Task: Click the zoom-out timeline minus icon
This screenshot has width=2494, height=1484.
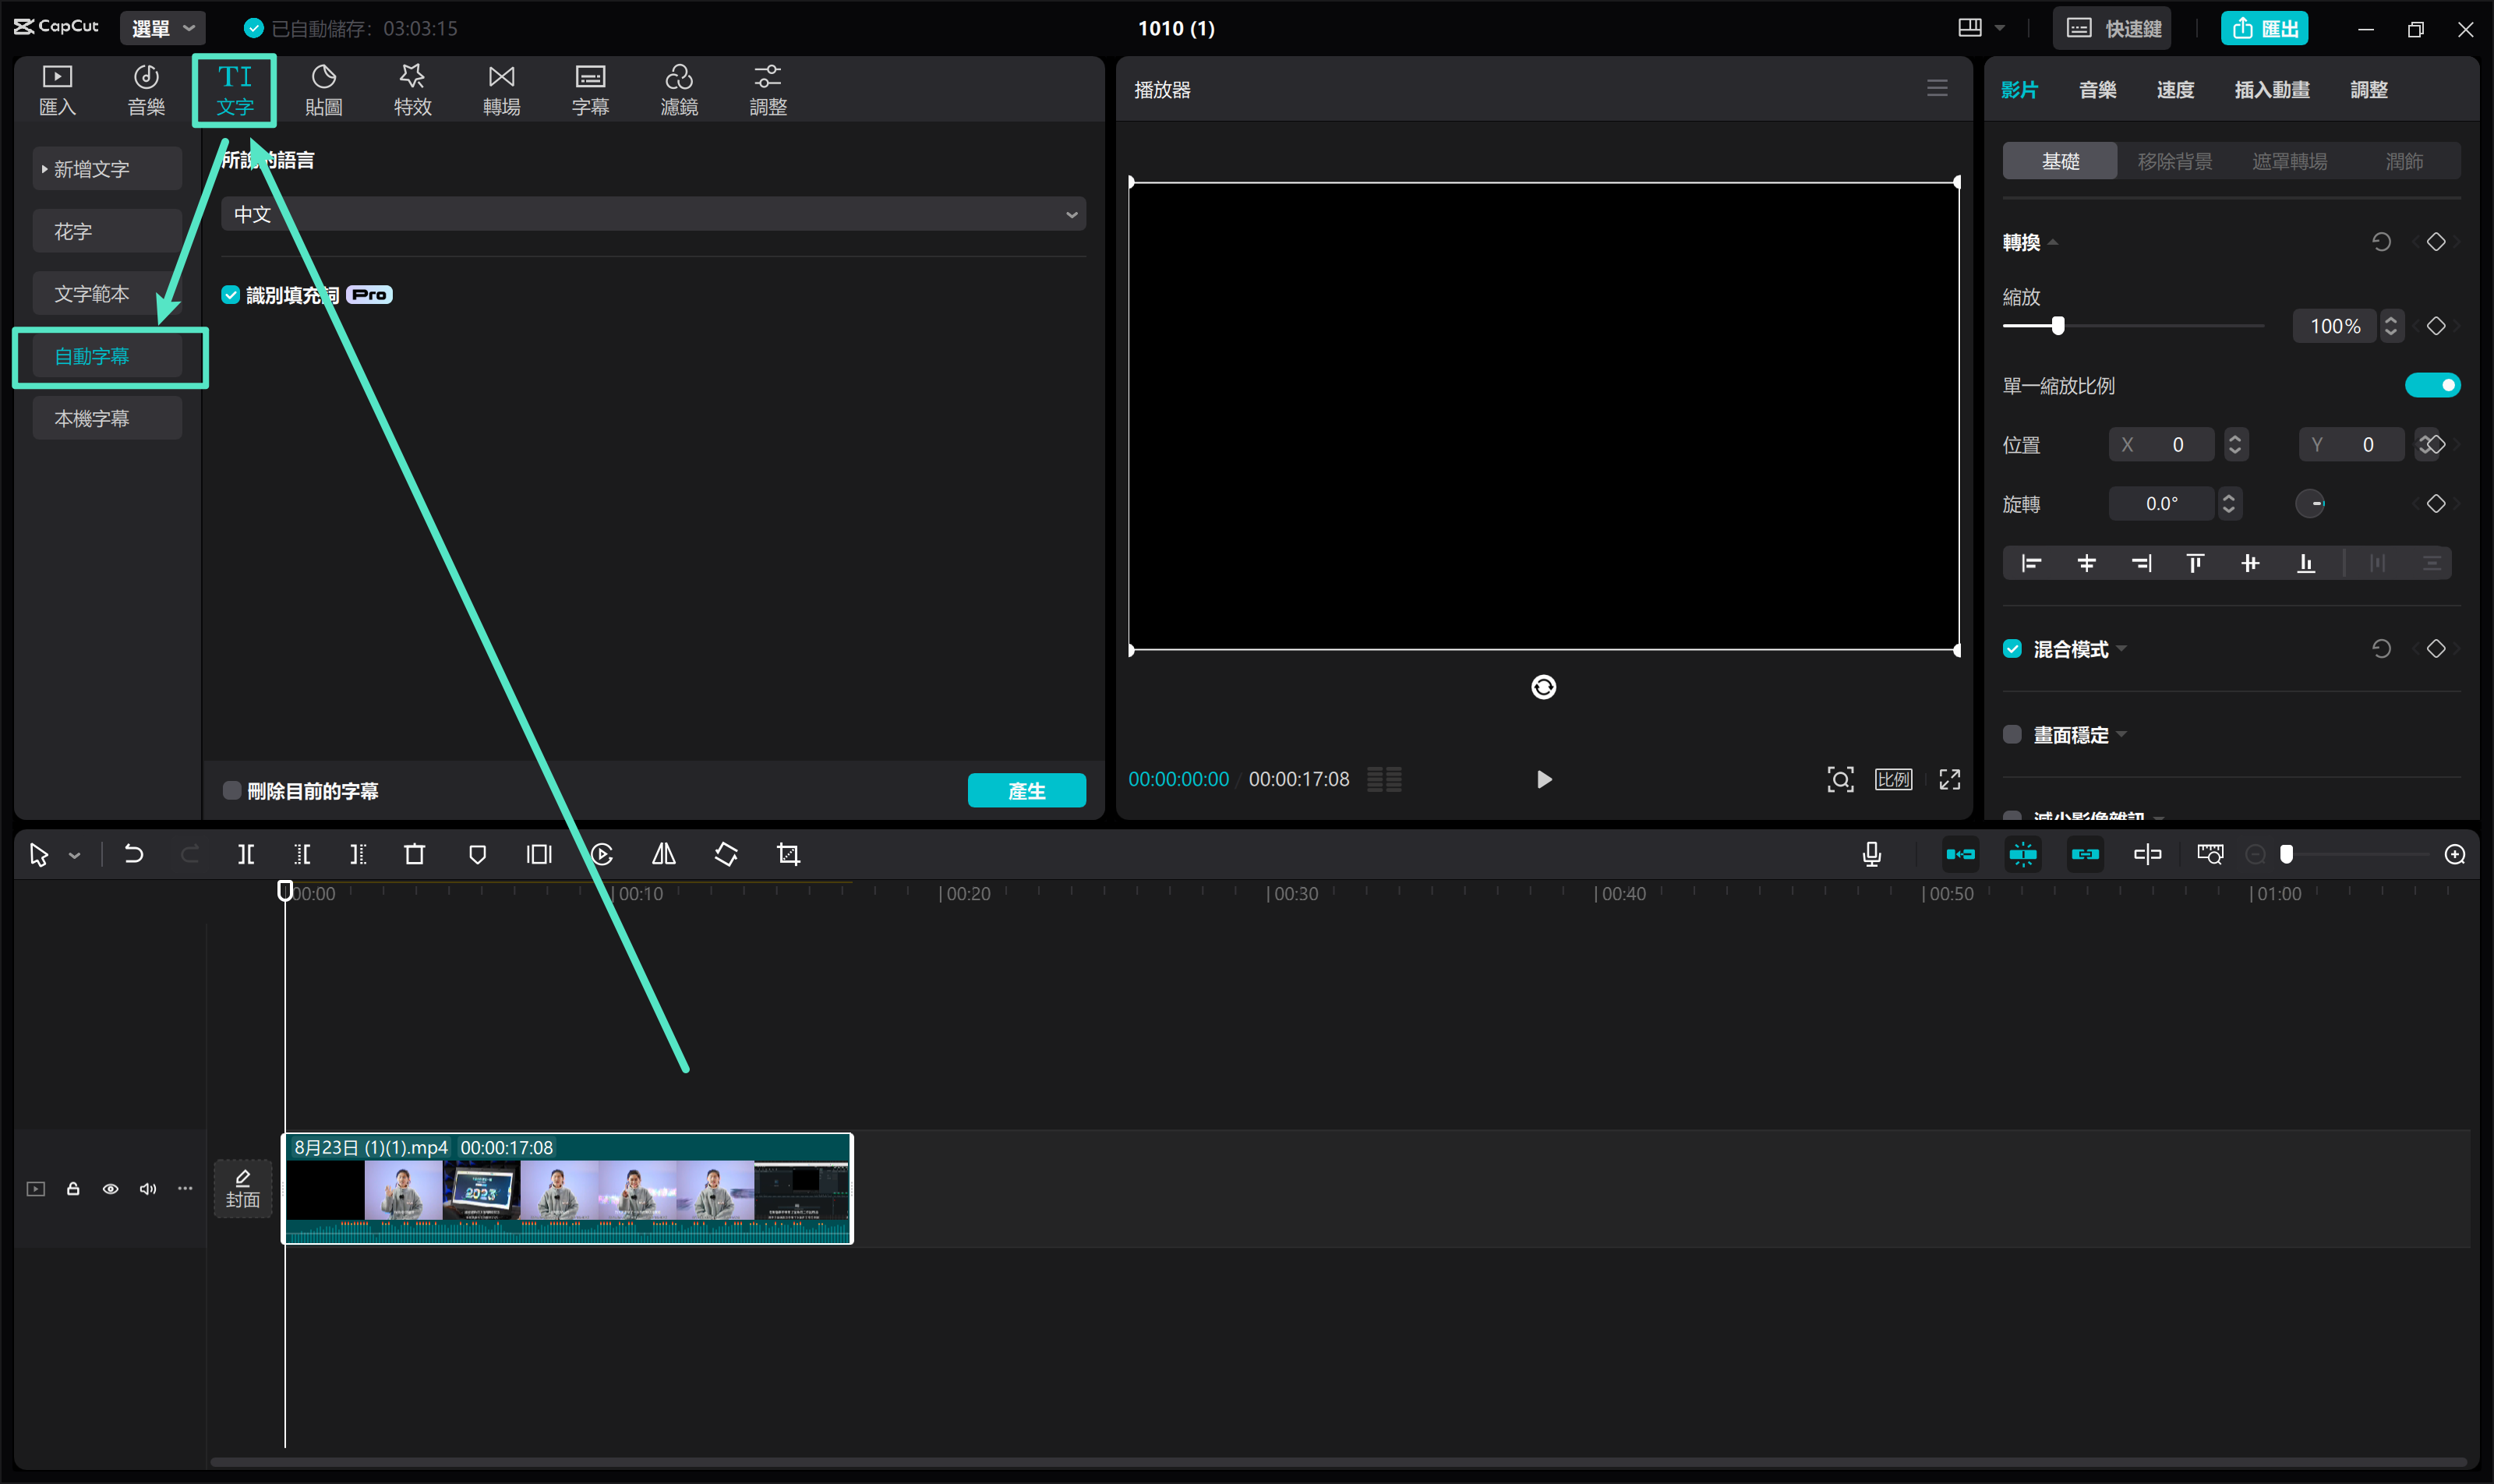Action: point(2256,854)
